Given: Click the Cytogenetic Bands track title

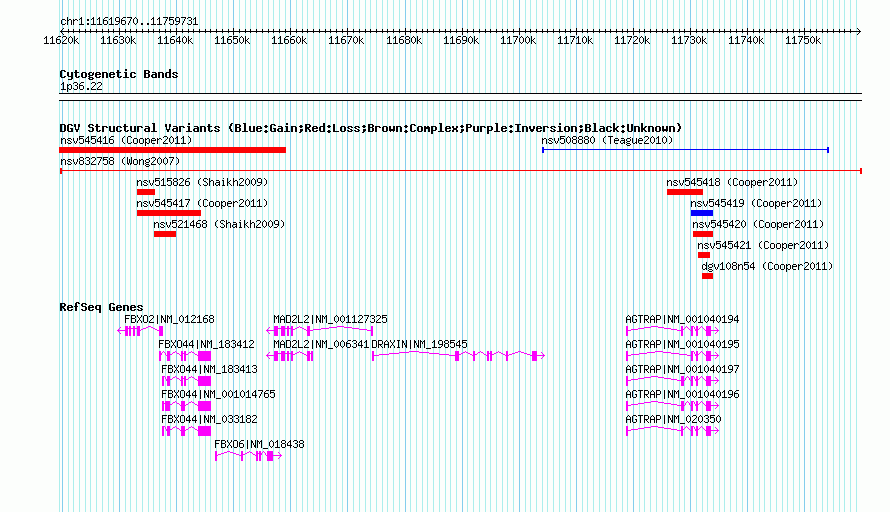Looking at the screenshot, I should coord(119,74).
